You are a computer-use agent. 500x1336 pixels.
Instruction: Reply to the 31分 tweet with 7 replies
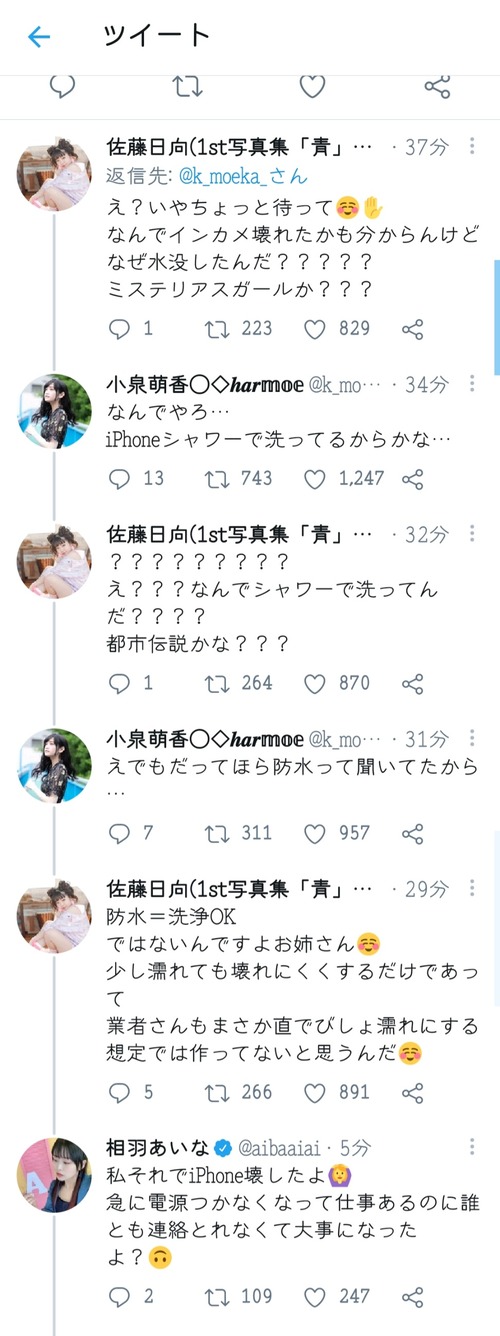(119, 832)
